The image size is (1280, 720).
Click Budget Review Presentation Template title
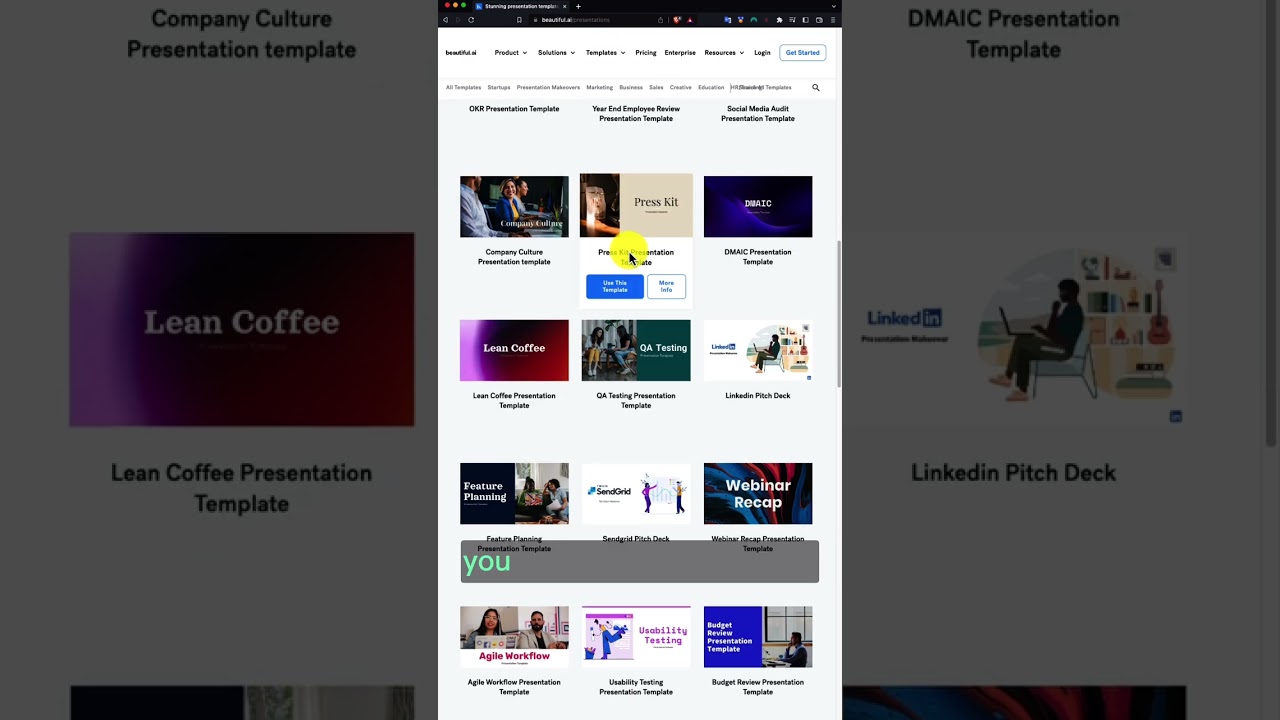pos(758,687)
